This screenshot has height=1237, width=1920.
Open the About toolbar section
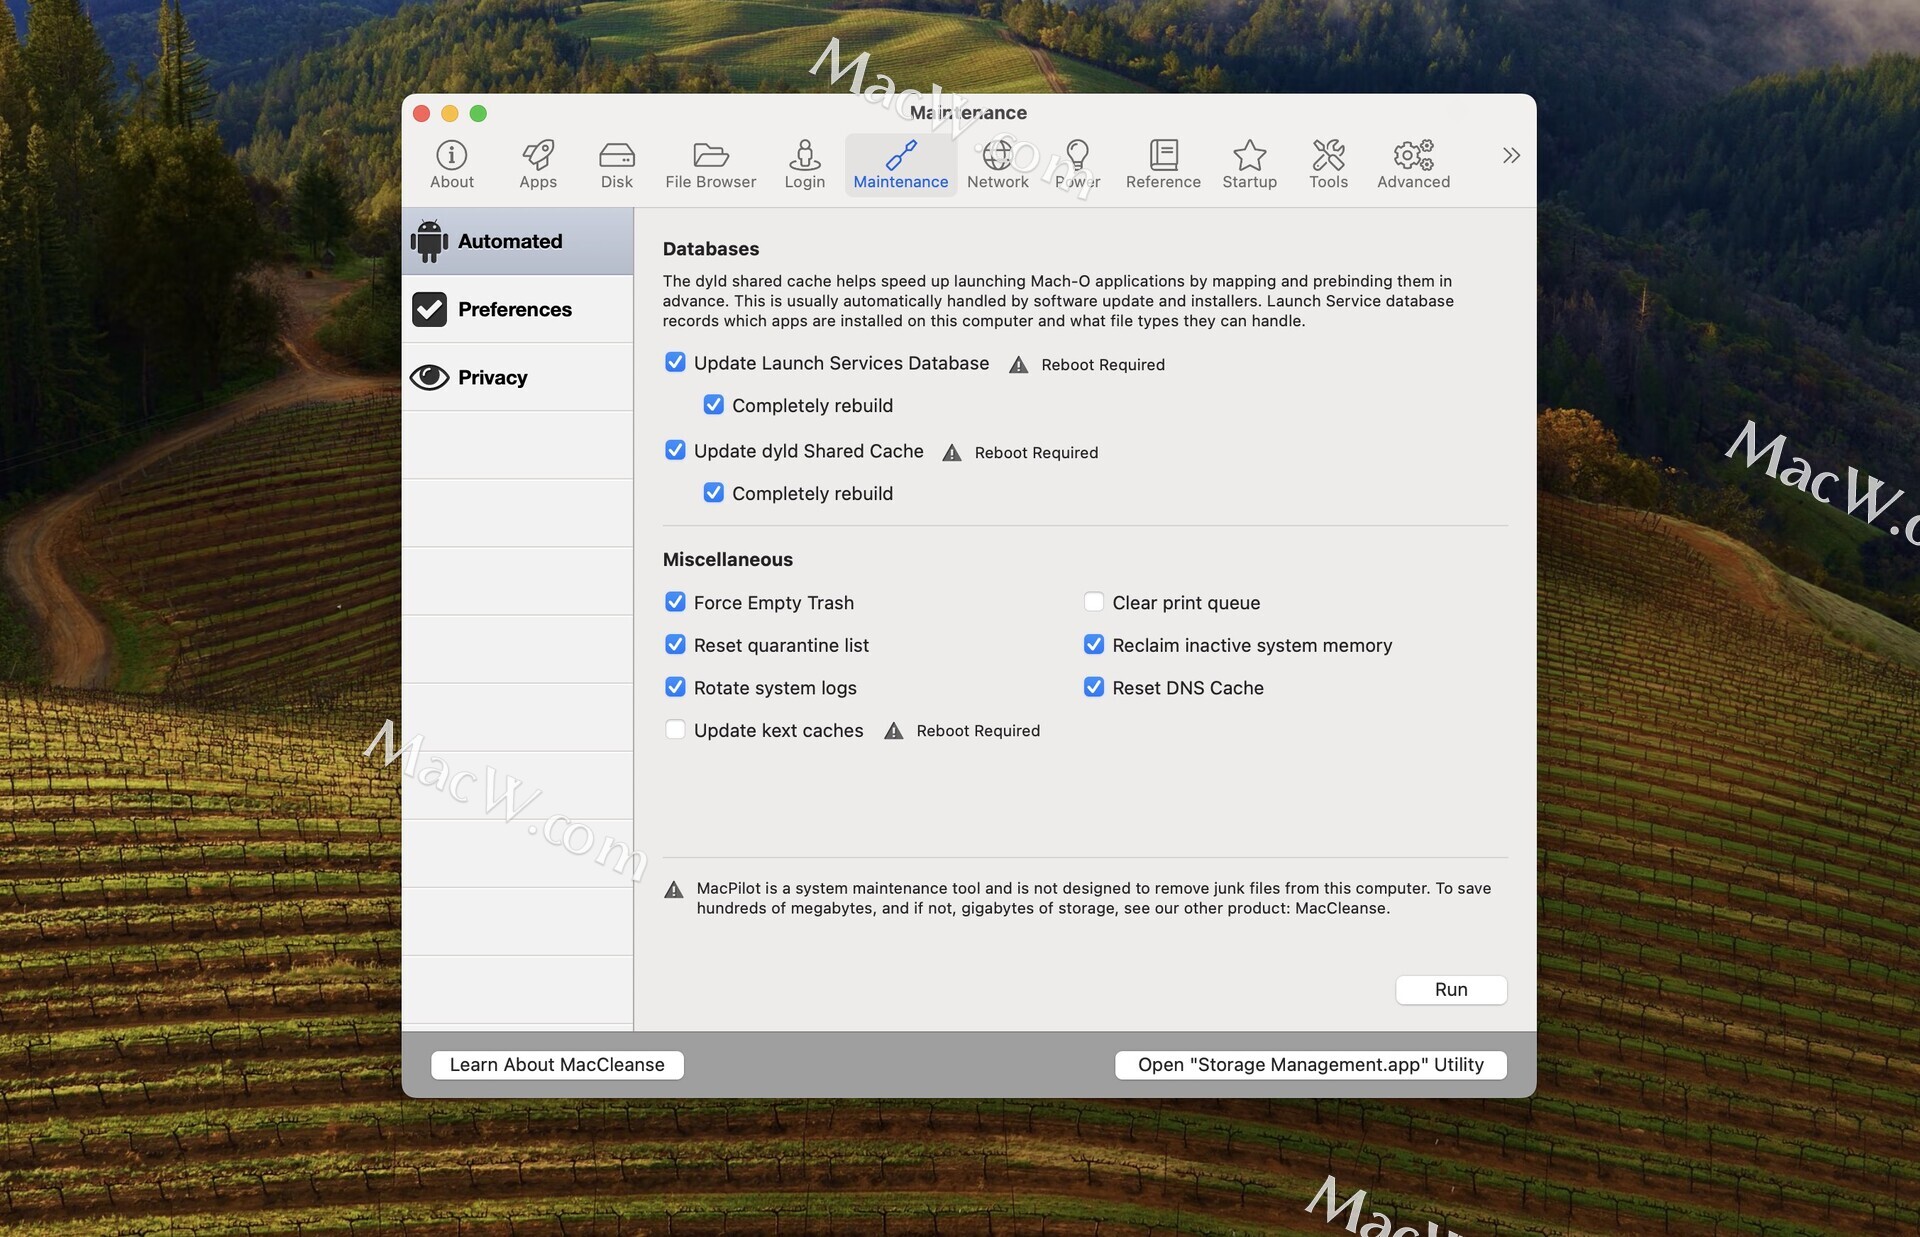pyautogui.click(x=451, y=164)
